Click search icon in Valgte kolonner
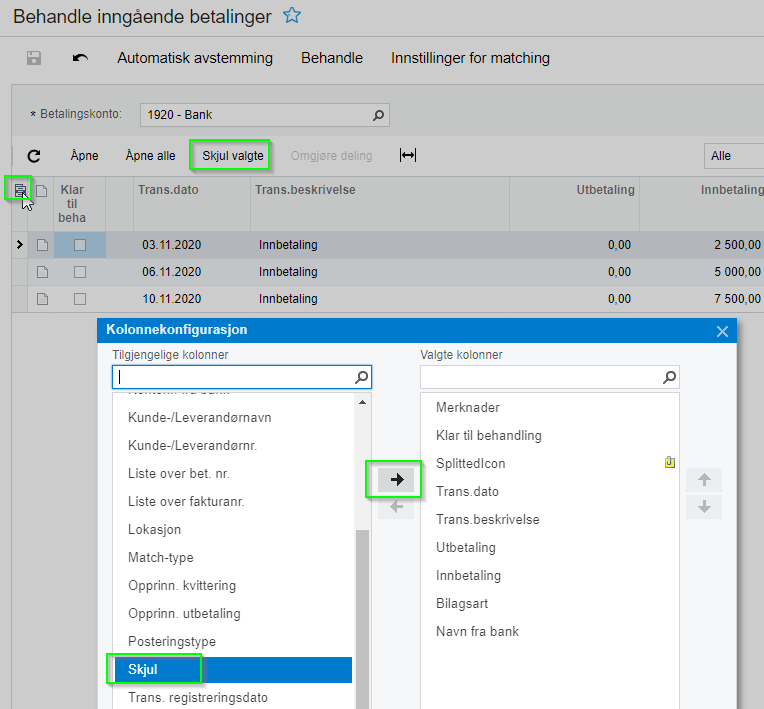Screen dimensions: 764x709 coord(669,377)
